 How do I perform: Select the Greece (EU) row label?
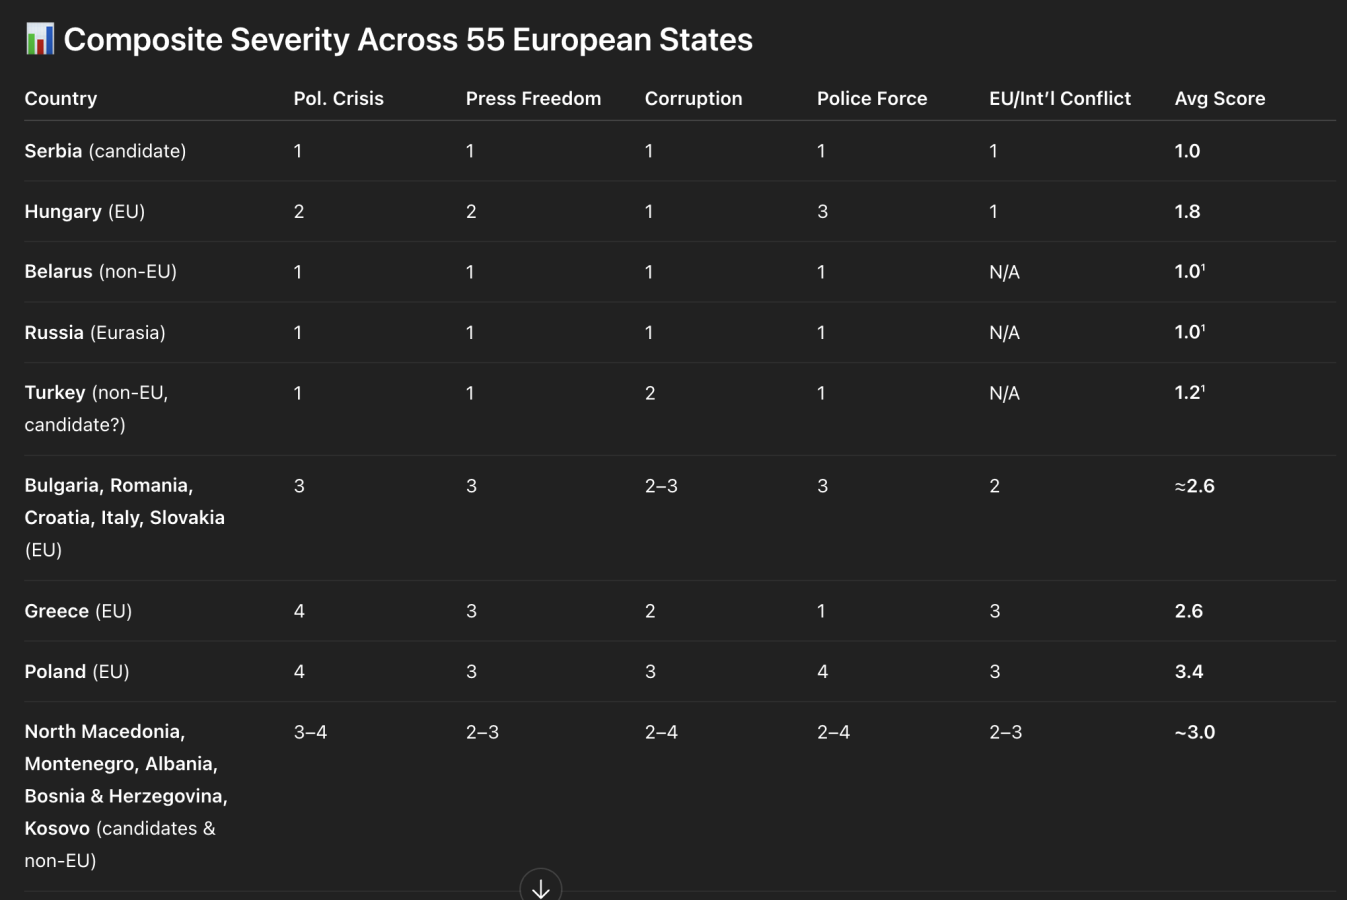click(x=78, y=611)
